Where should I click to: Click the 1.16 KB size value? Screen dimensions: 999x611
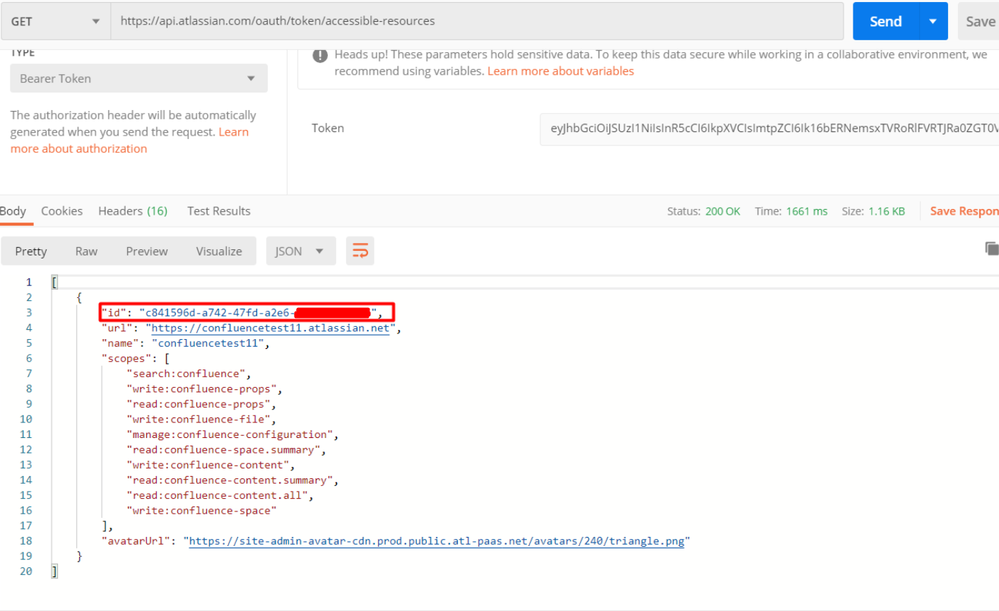click(886, 211)
